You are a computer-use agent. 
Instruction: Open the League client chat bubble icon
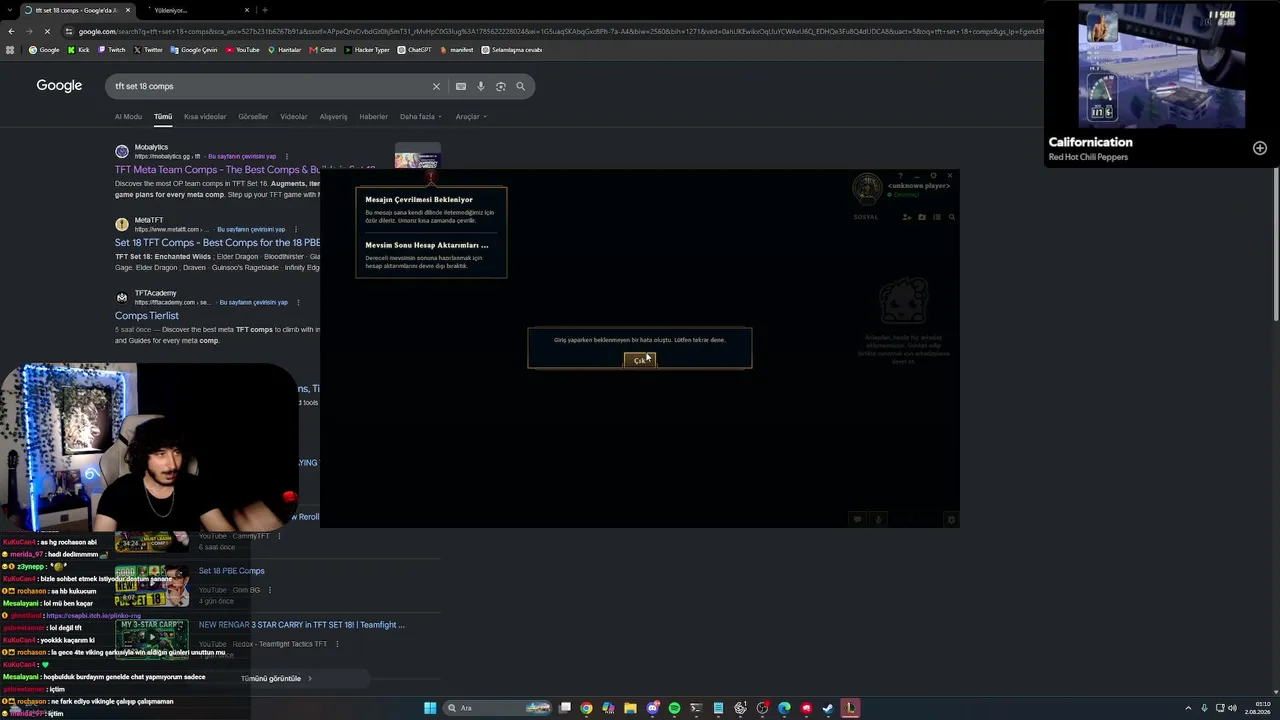click(x=857, y=519)
